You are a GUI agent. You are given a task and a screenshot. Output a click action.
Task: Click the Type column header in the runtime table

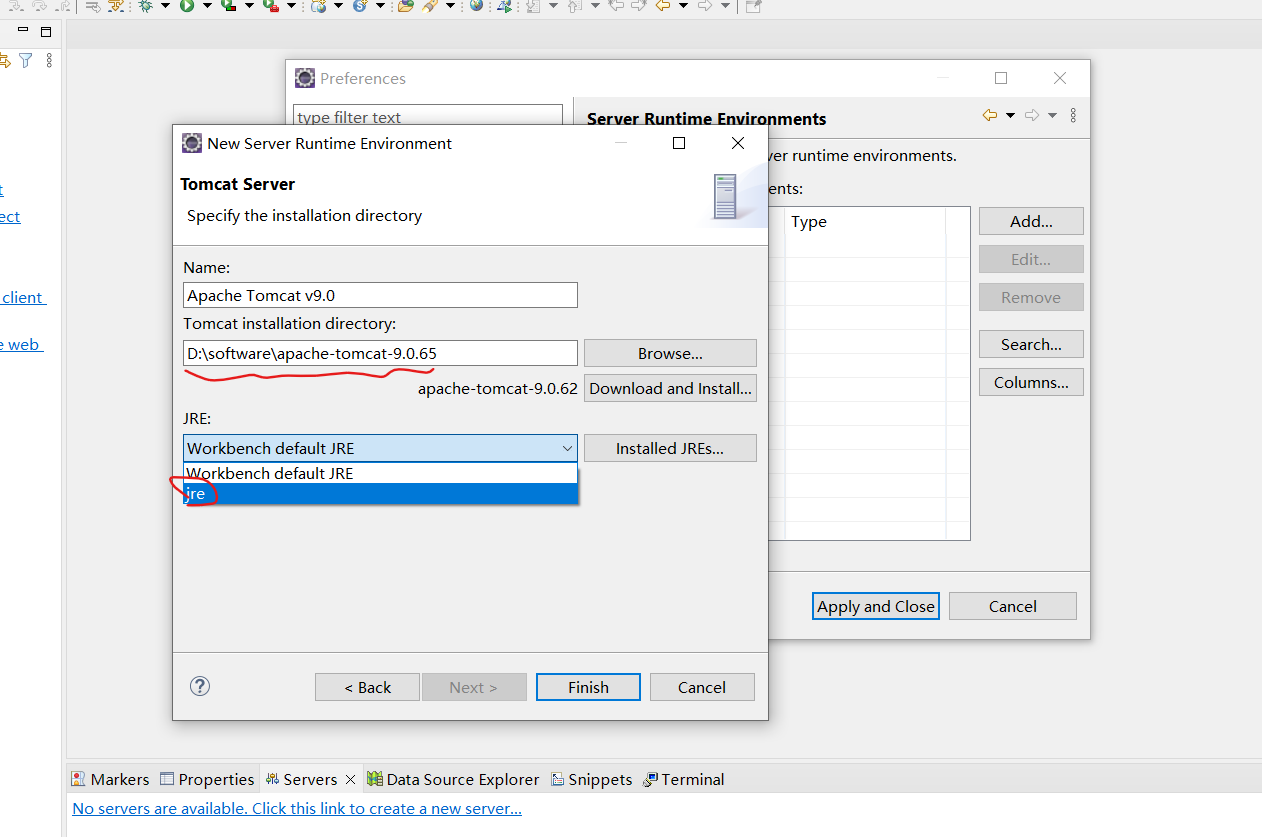(x=864, y=221)
